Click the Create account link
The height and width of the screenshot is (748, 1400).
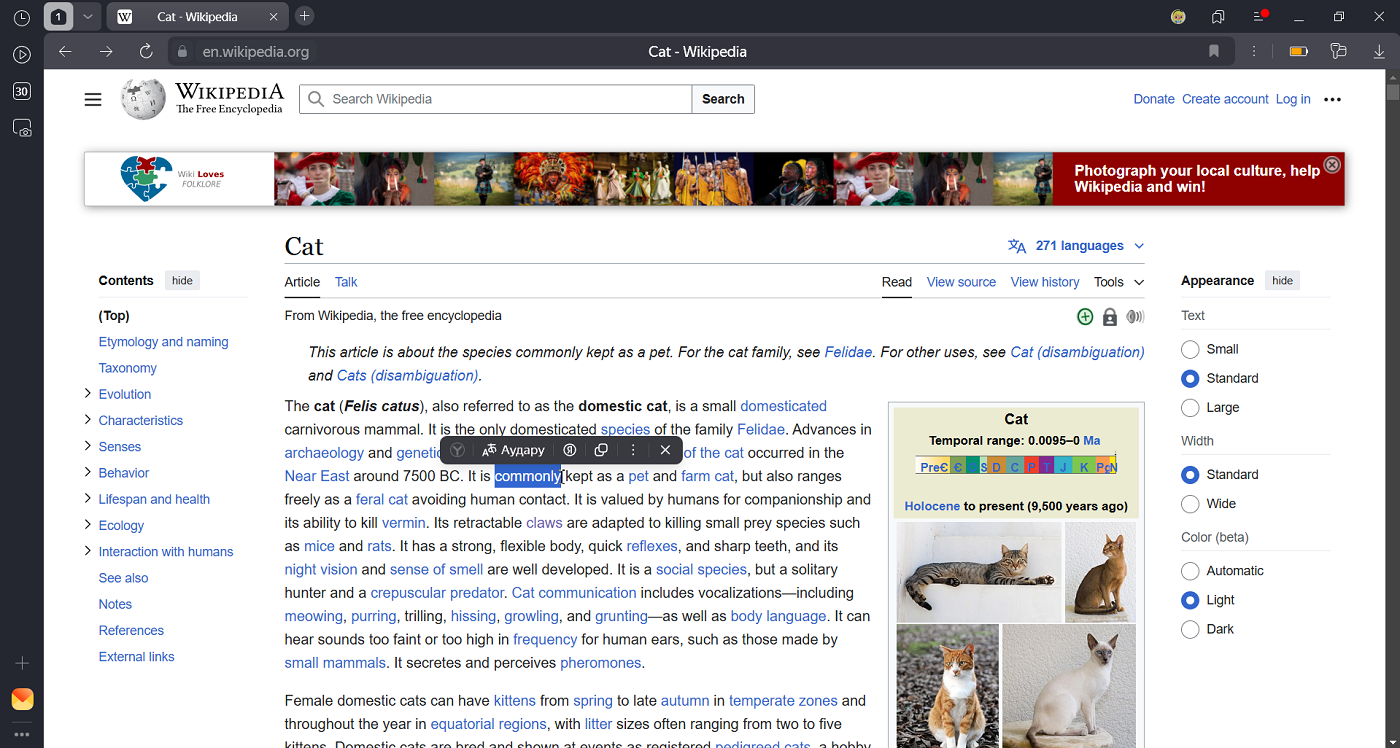point(1225,99)
